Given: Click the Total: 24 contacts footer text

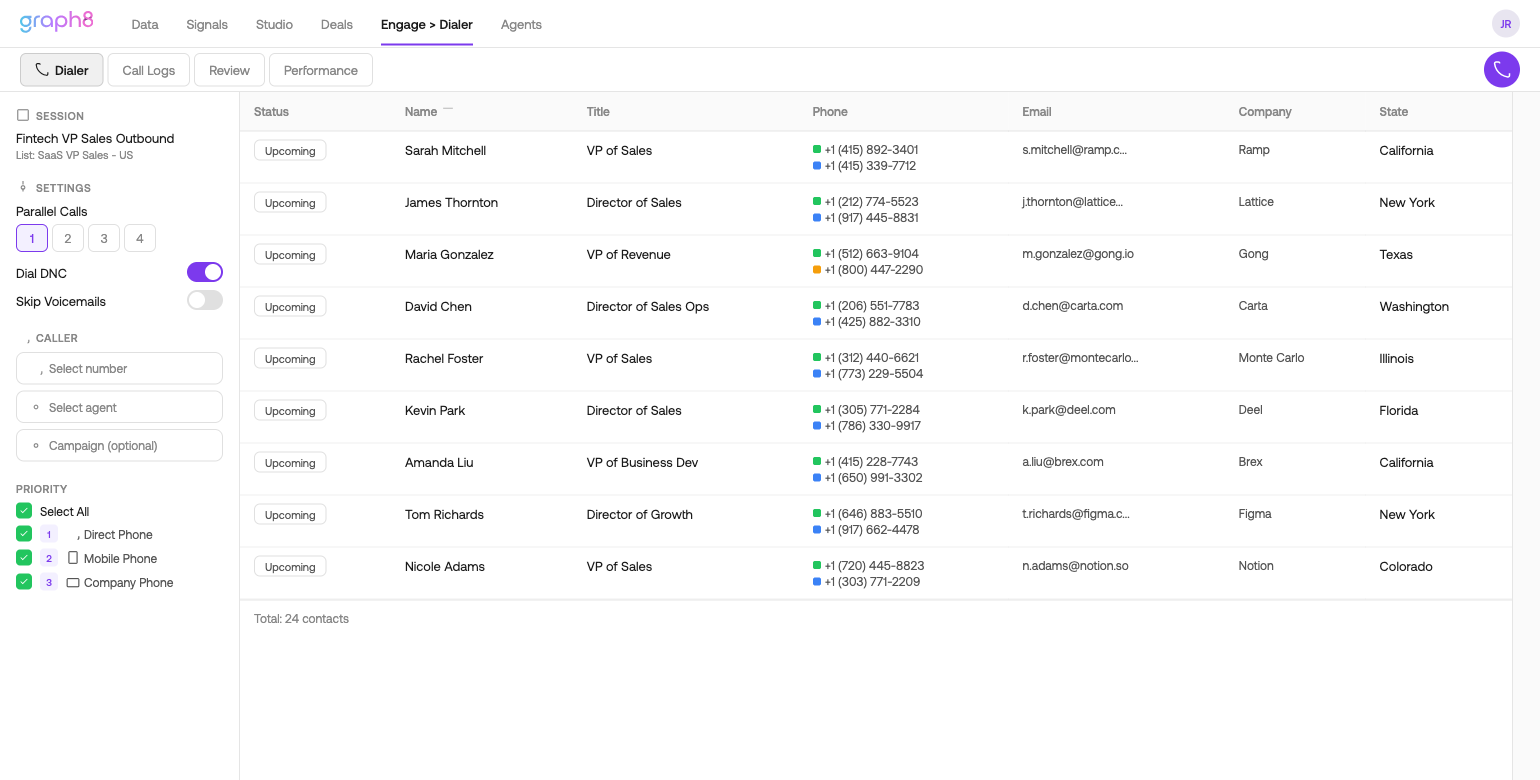Looking at the screenshot, I should click(301, 619).
